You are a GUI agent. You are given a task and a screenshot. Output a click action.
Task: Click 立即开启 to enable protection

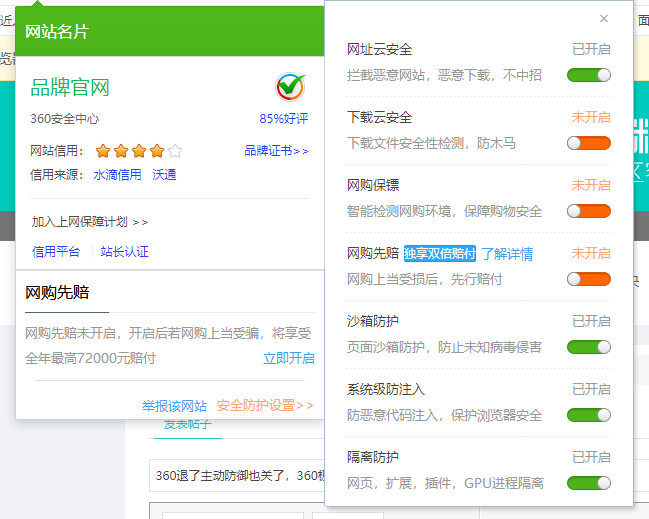click(x=289, y=358)
